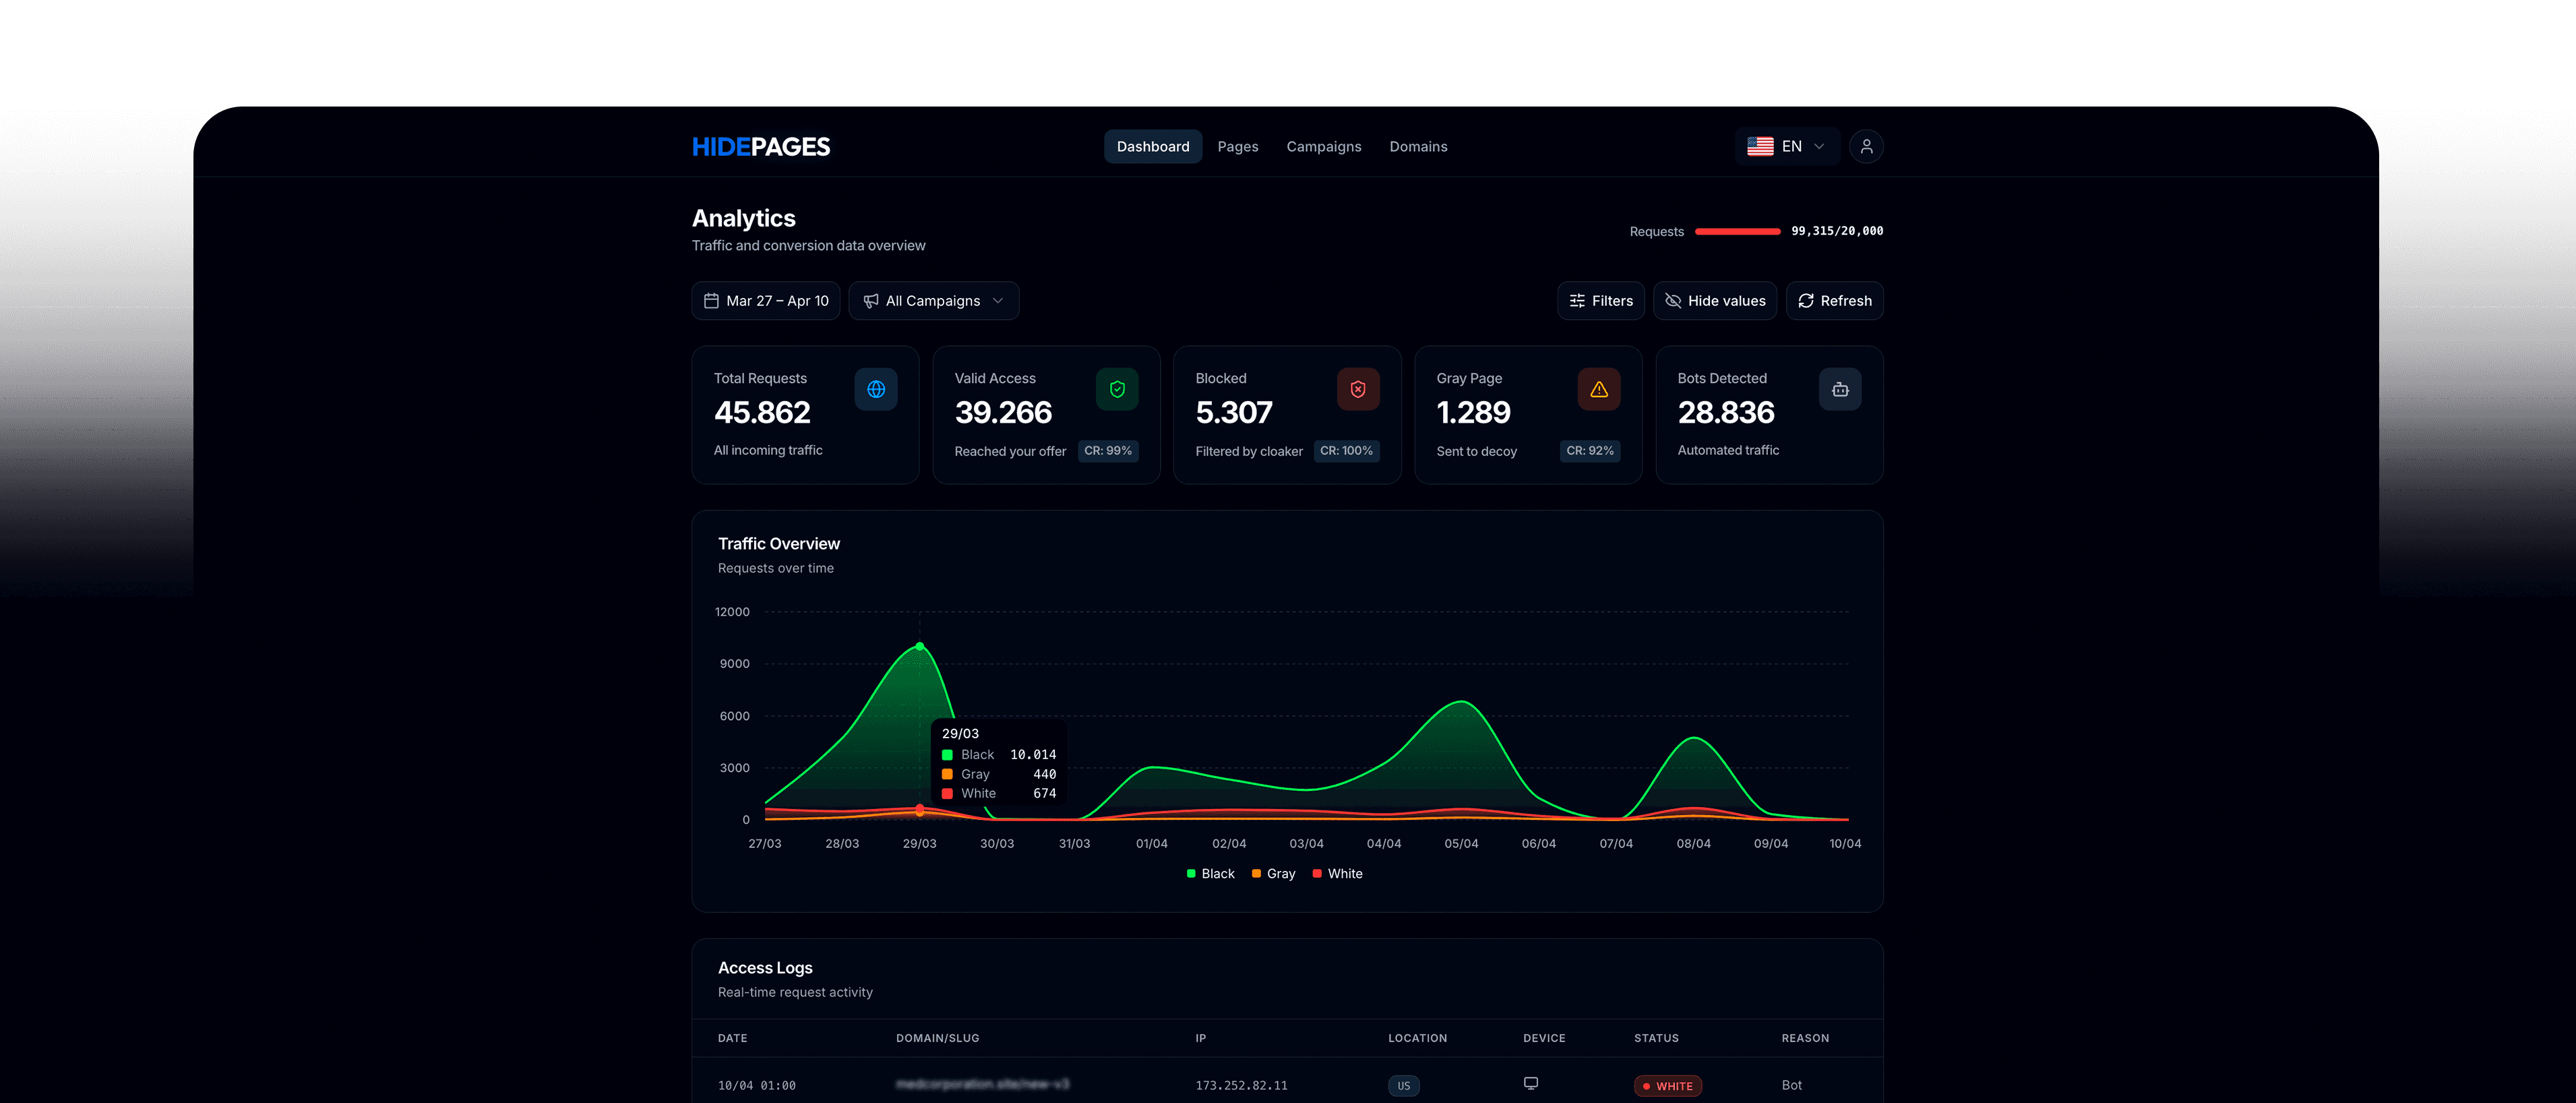Image resolution: width=2576 pixels, height=1103 pixels.
Task: Click the device monitor icon in Access Logs row
Action: point(1531,1083)
